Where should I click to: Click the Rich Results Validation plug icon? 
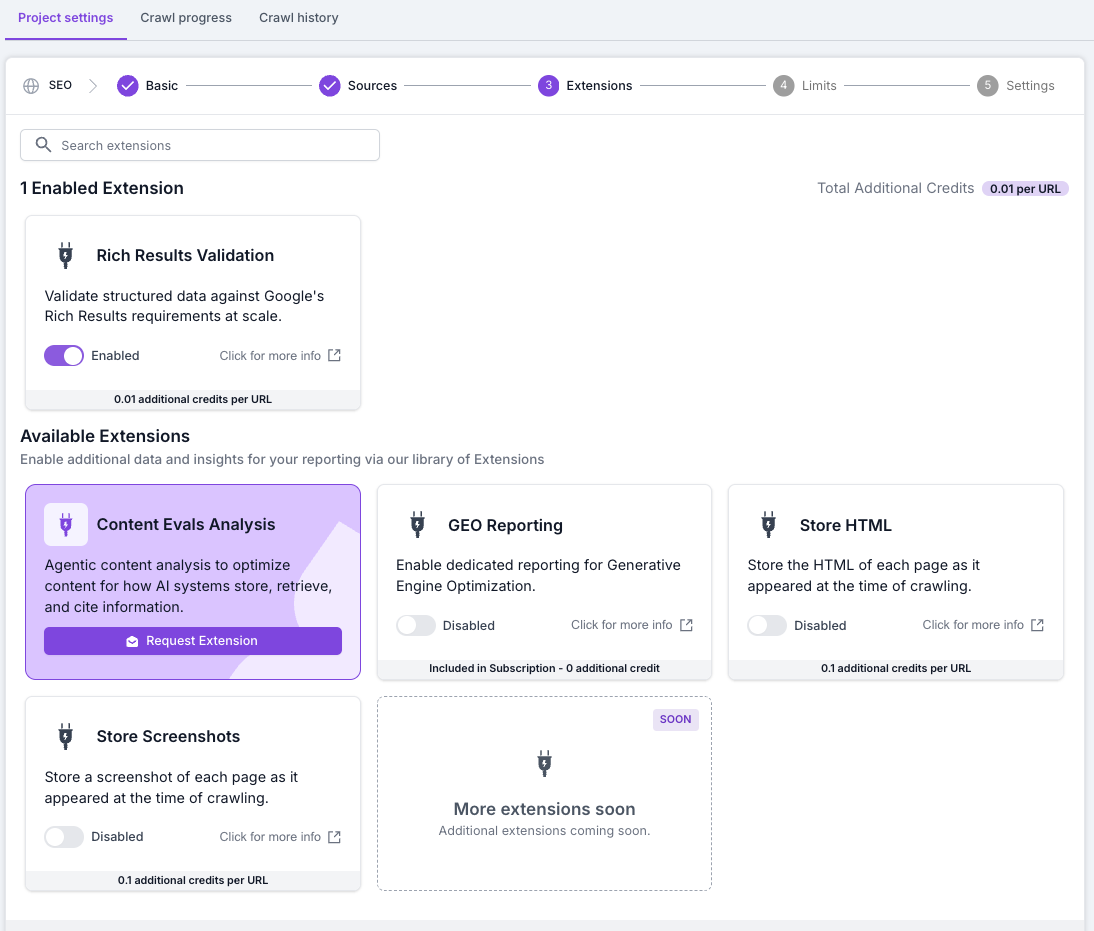point(66,255)
